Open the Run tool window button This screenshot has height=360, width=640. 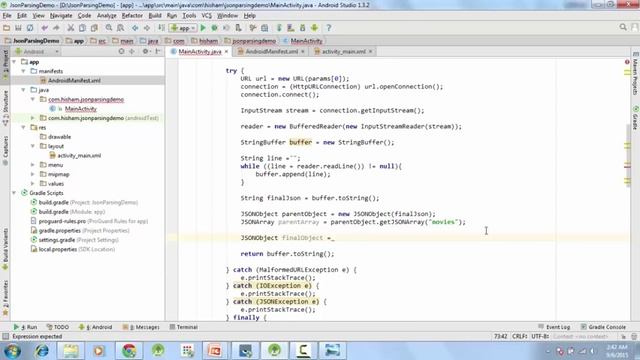(x=25, y=327)
